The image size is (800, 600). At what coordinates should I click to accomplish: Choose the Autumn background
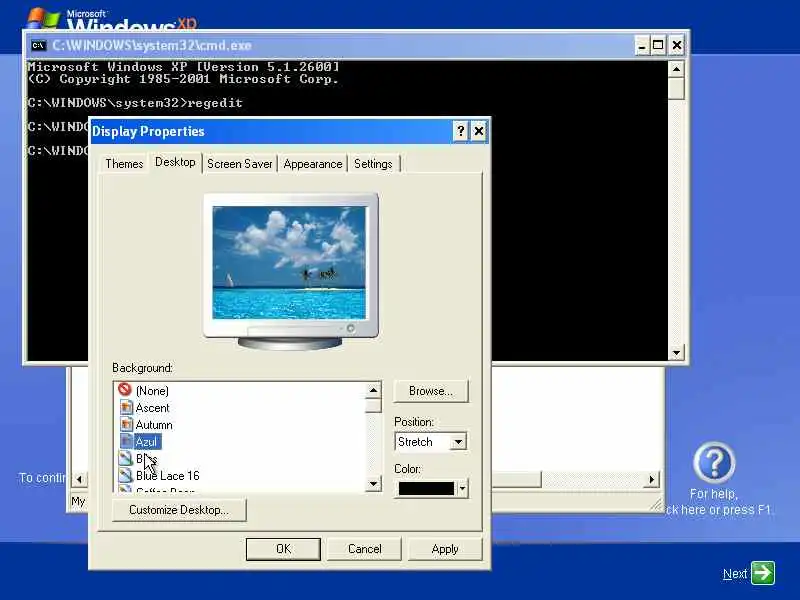point(154,424)
